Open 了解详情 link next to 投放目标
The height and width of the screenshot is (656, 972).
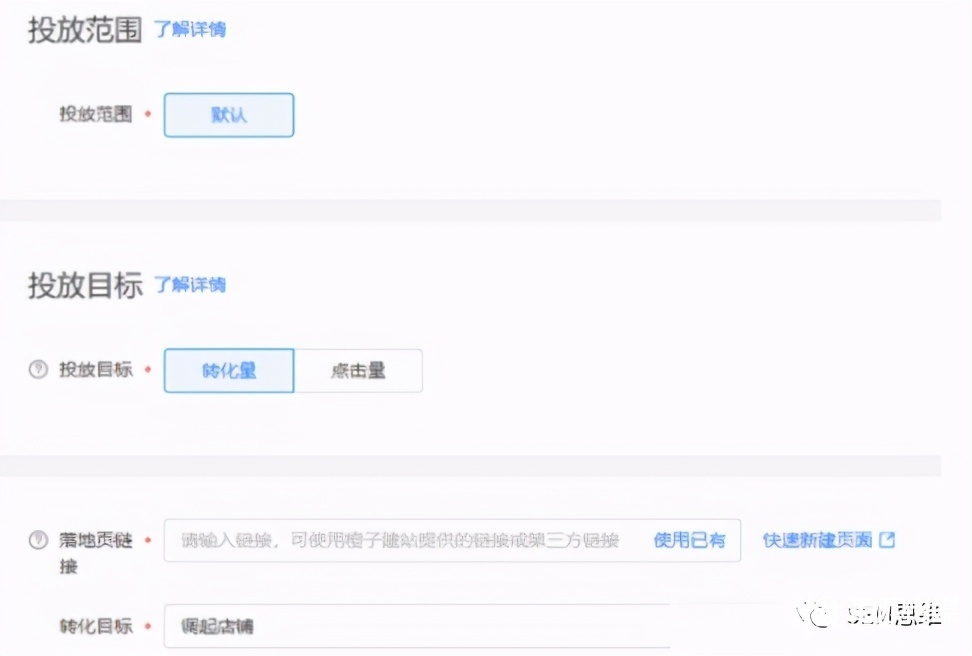(190, 285)
